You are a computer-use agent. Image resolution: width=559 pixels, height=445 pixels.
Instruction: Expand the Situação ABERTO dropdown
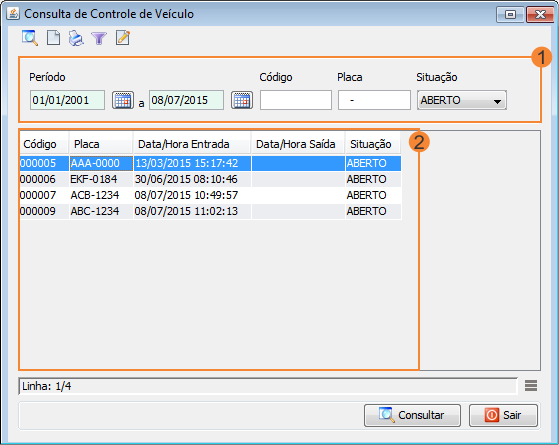(462, 100)
